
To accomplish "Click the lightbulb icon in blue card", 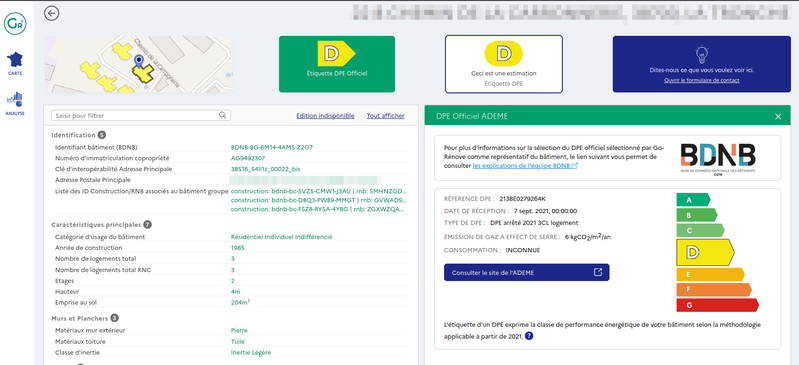I will coord(702,54).
